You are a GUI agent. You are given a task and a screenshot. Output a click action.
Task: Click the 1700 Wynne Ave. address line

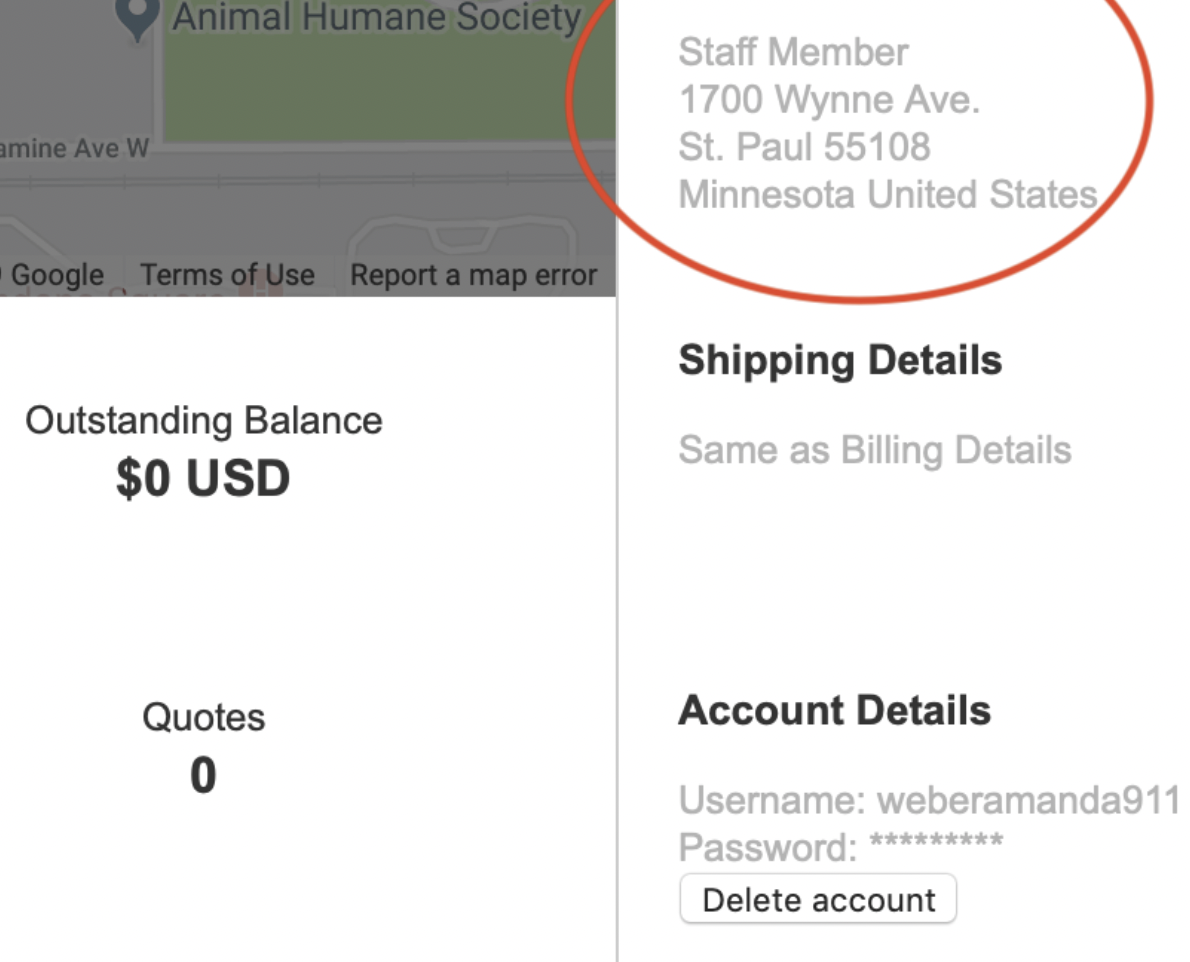point(829,99)
